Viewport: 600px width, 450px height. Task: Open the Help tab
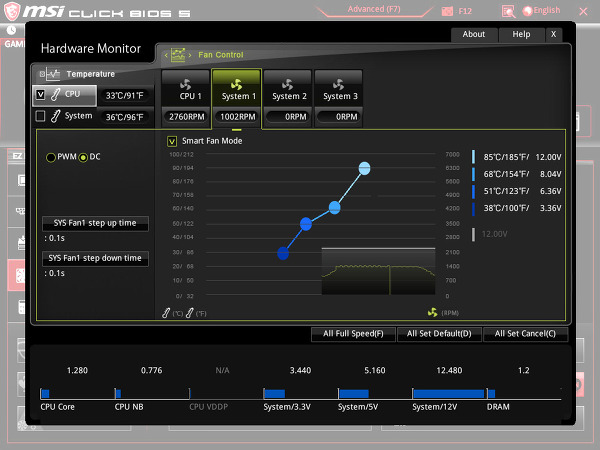(521, 34)
